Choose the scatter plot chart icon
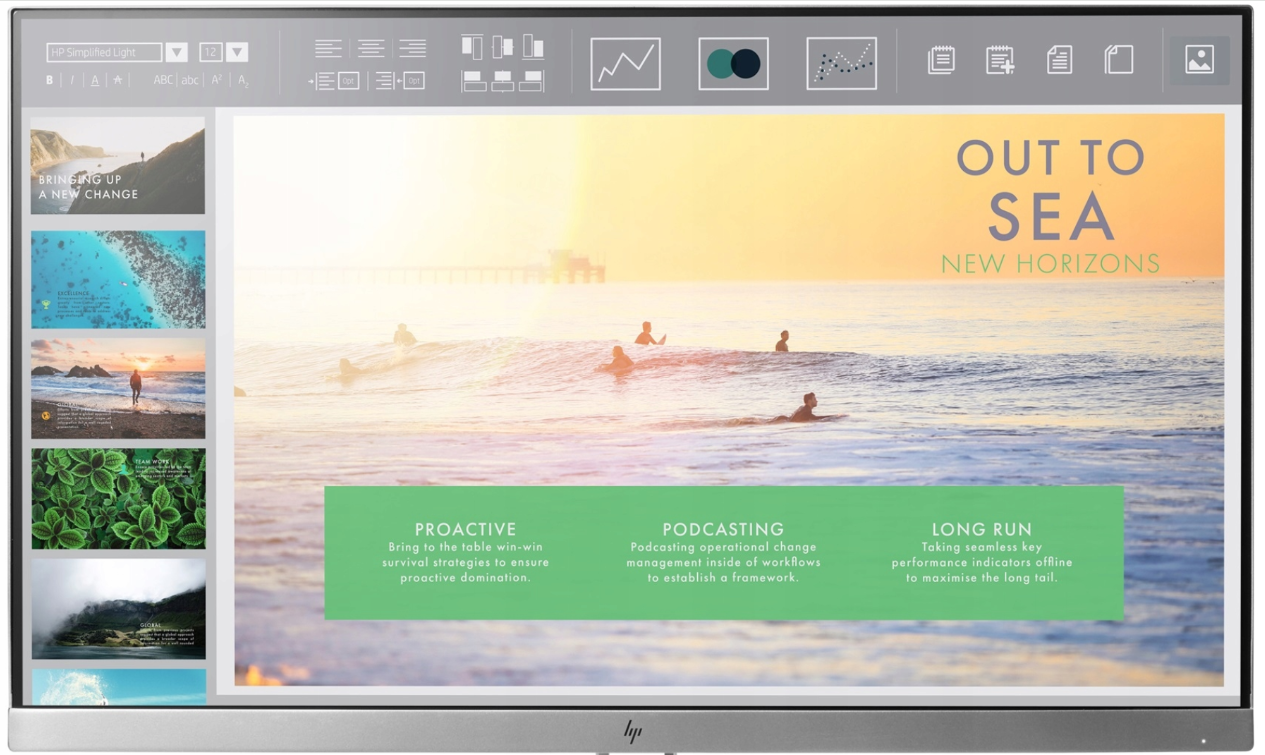 pyautogui.click(x=841, y=64)
